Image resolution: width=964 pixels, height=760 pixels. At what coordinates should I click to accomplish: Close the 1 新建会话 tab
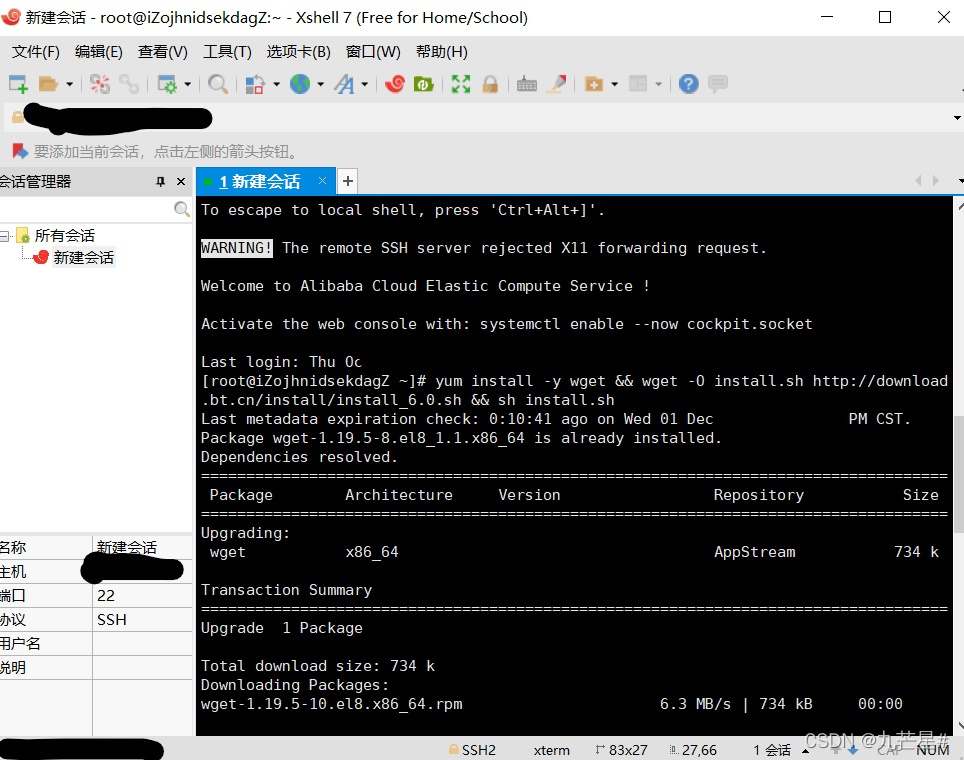[322, 181]
